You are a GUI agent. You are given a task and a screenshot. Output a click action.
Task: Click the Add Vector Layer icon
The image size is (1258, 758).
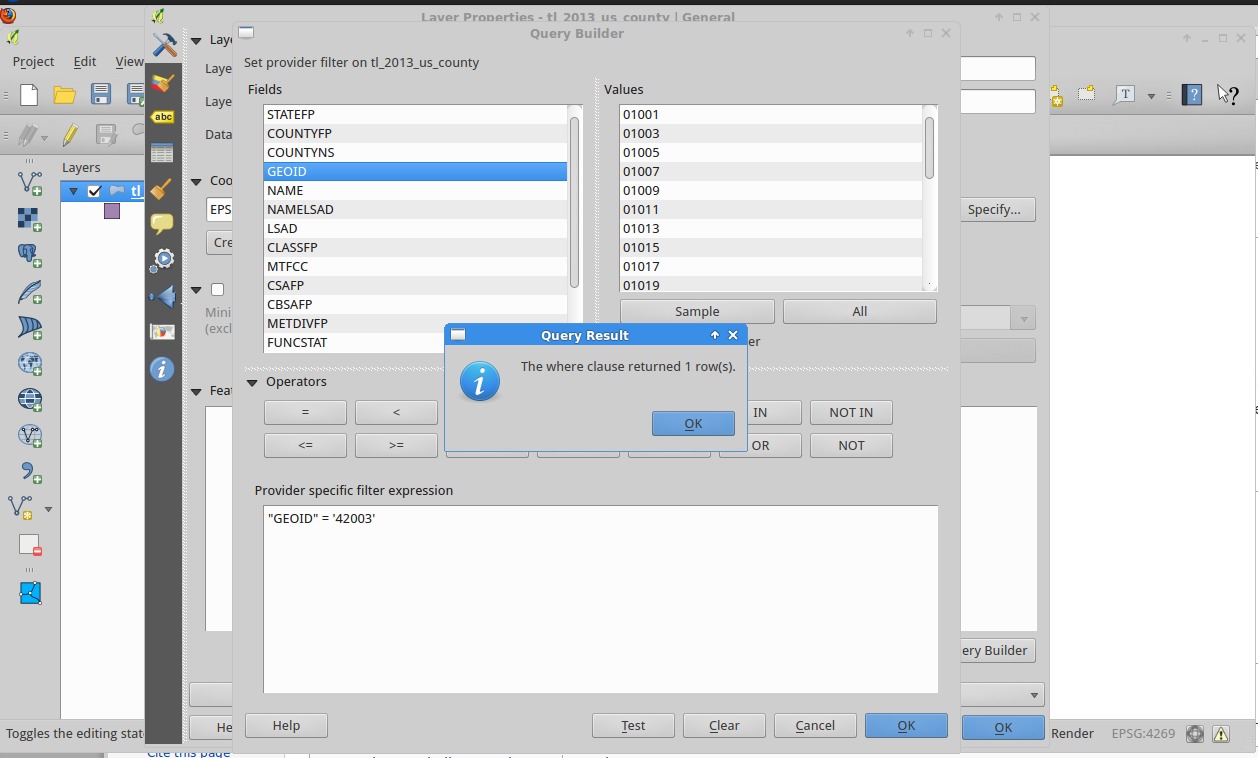pos(30,183)
